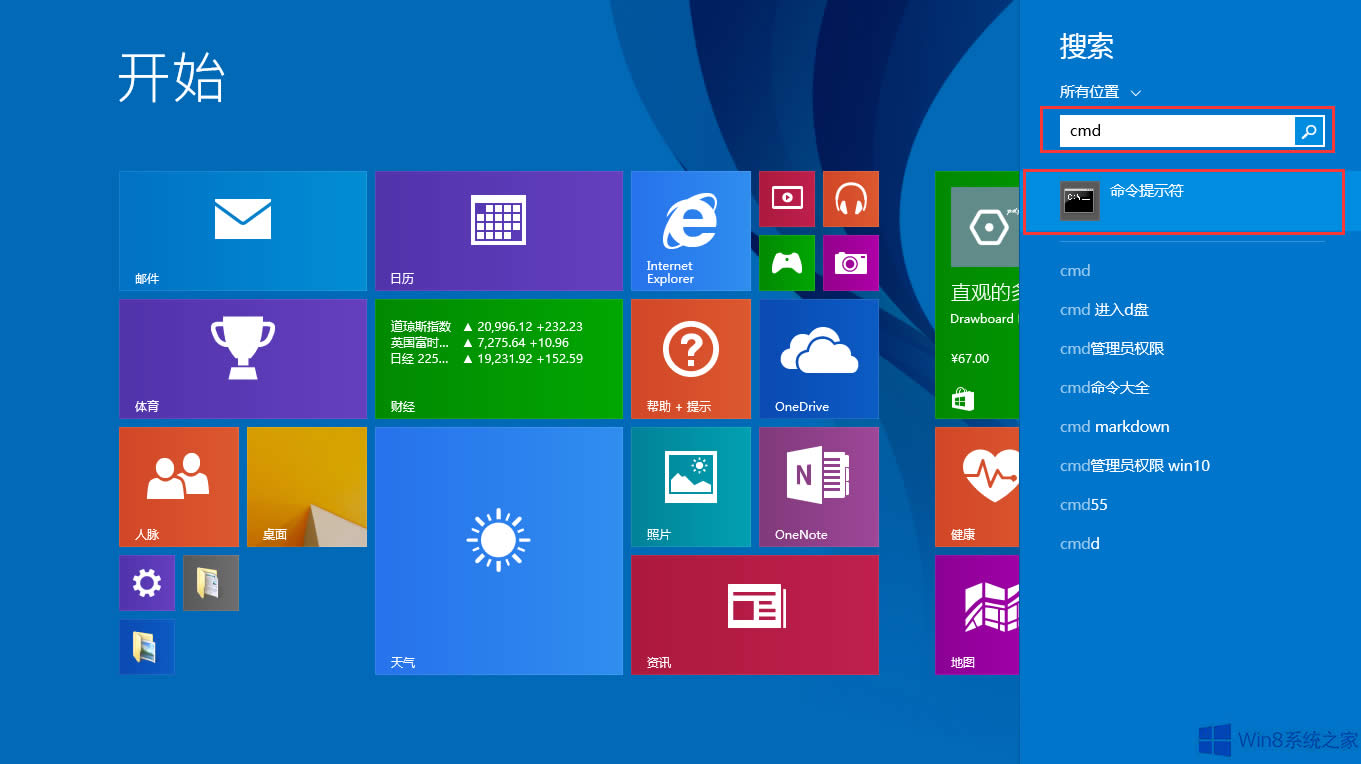
Task: Click the magnifier search button
Action: click(1308, 130)
